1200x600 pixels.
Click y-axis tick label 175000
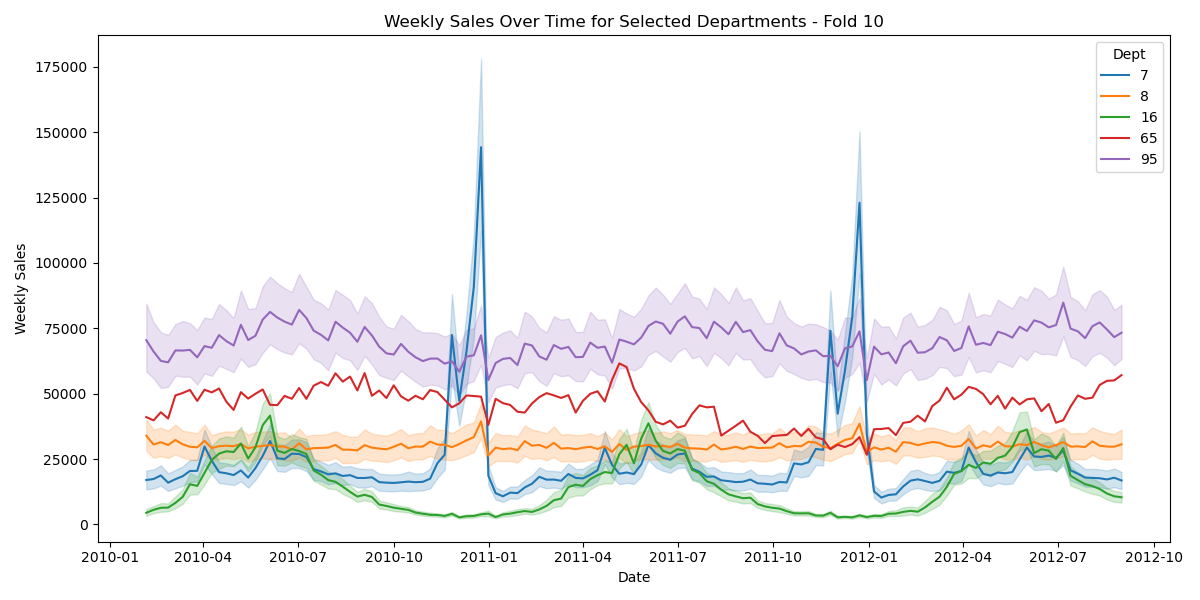62,68
